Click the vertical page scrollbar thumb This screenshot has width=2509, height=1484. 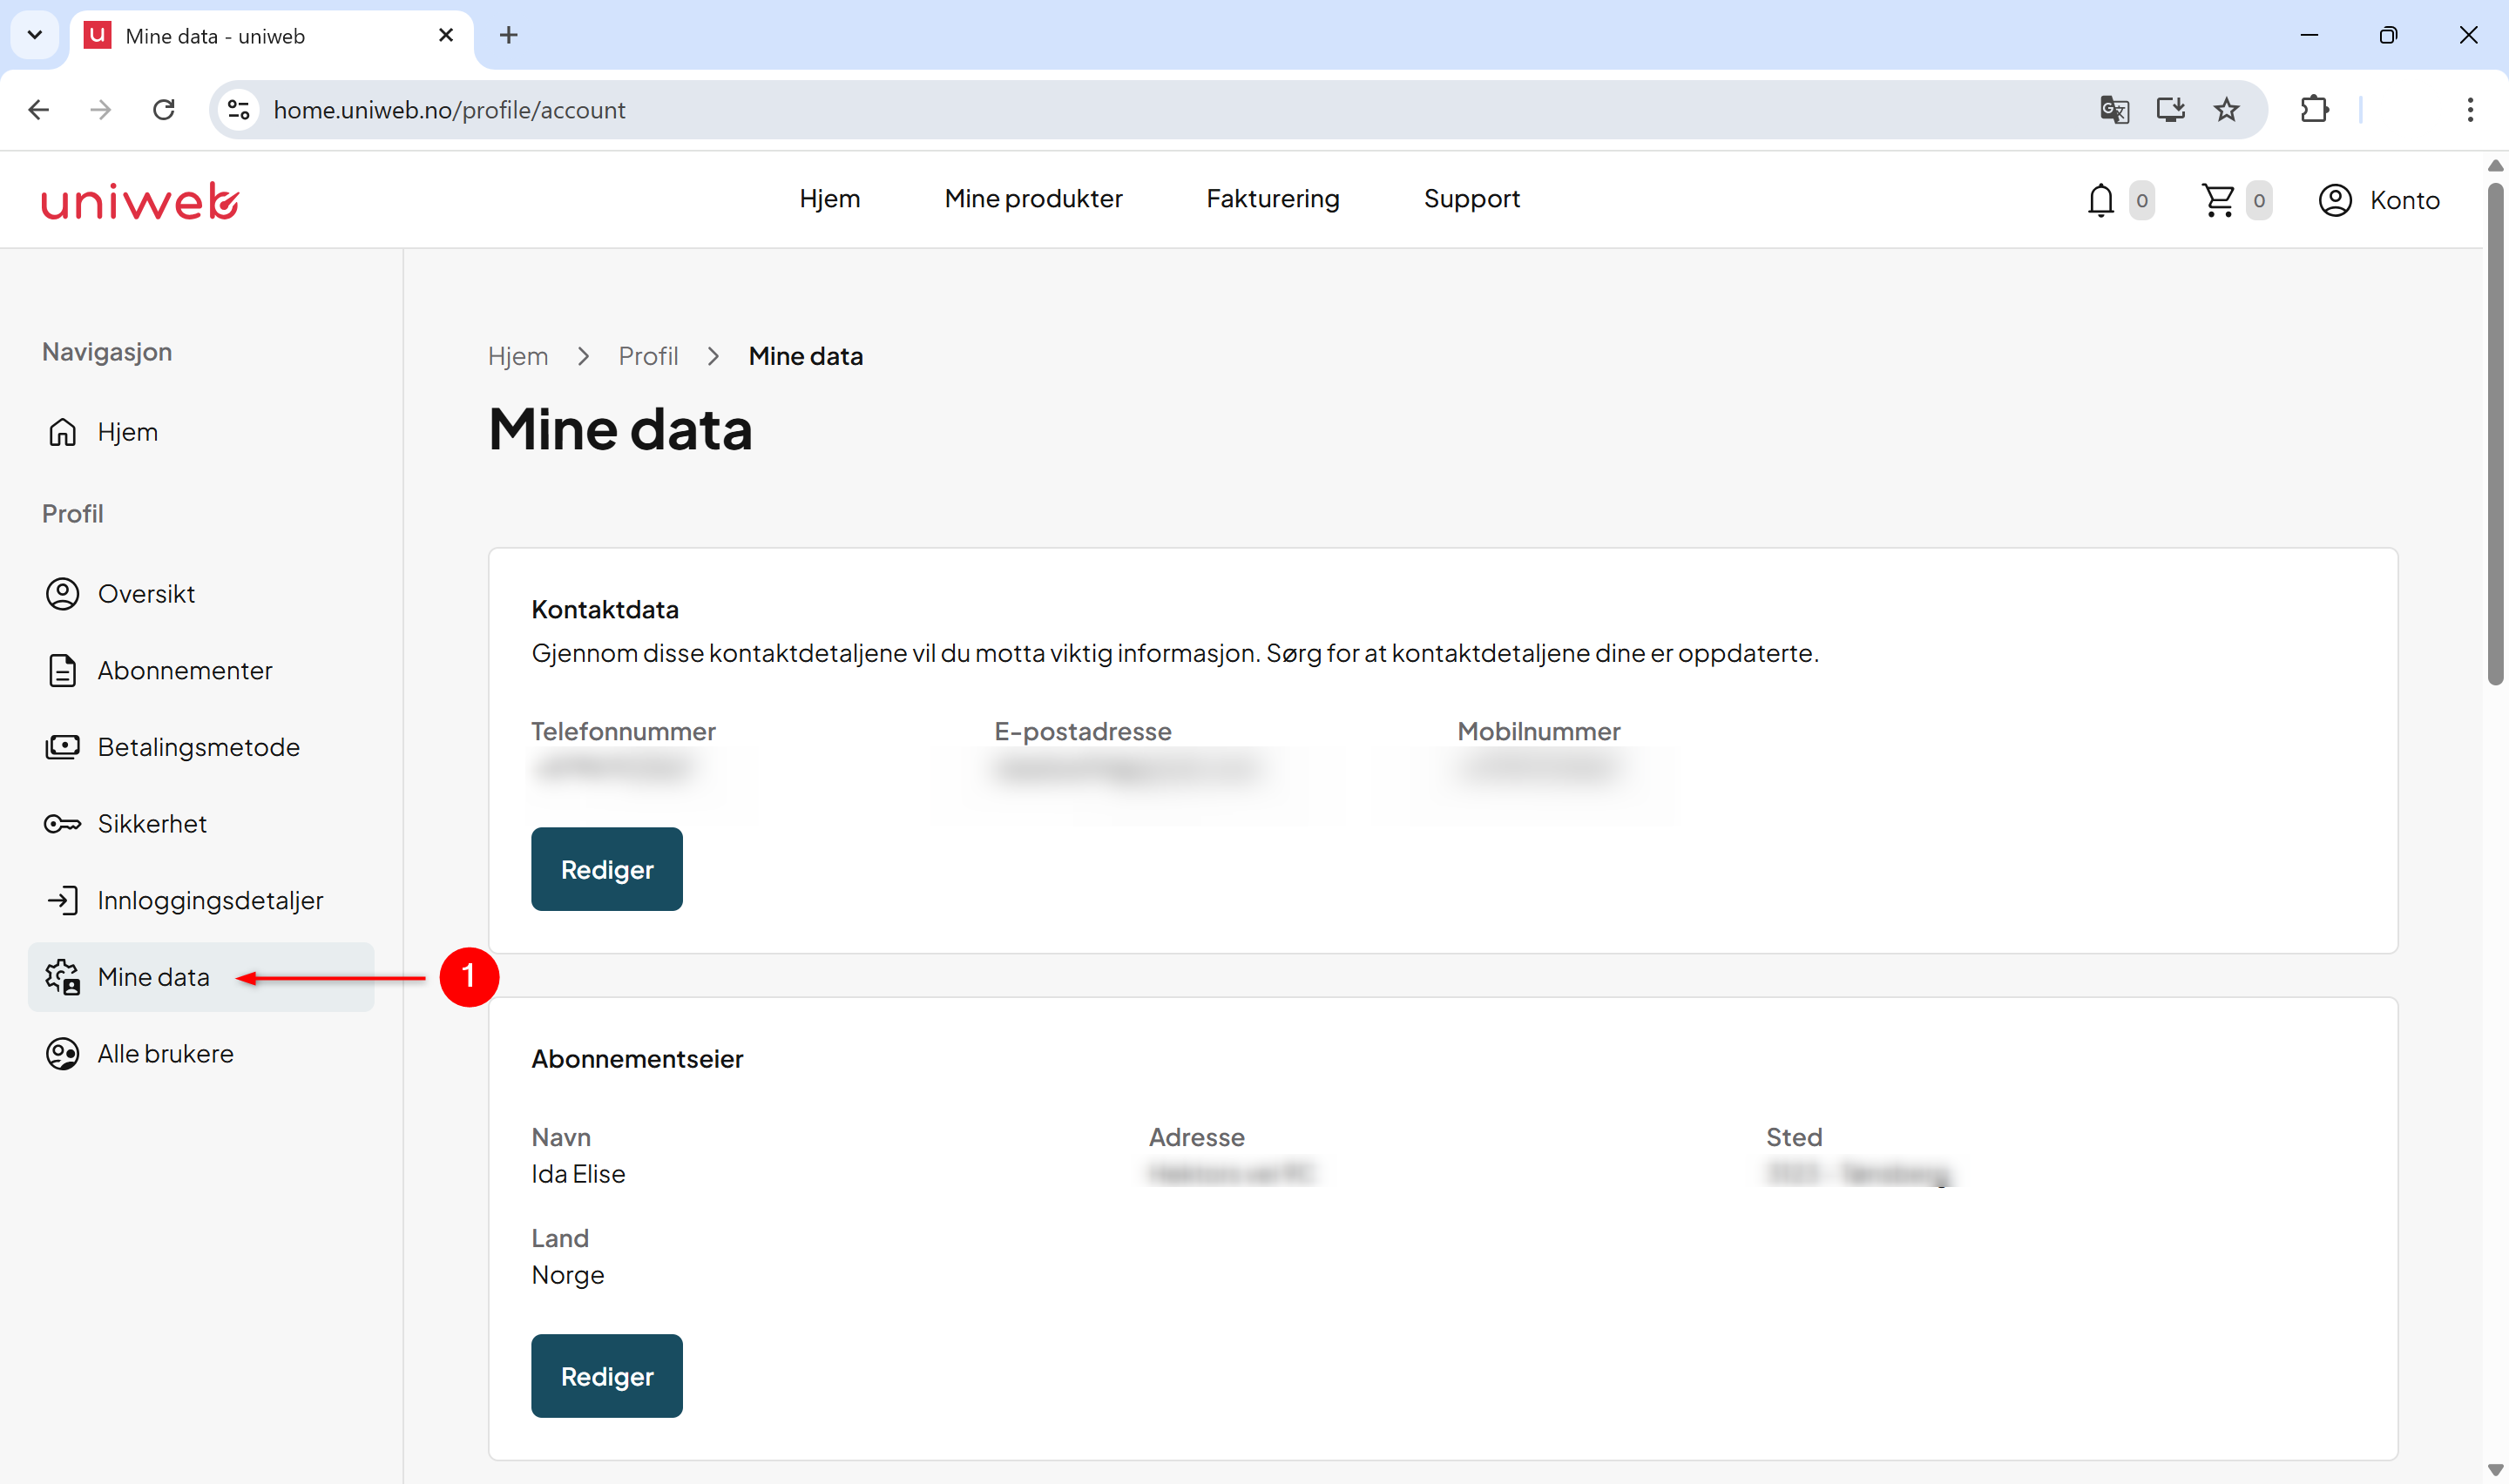[x=2496, y=433]
